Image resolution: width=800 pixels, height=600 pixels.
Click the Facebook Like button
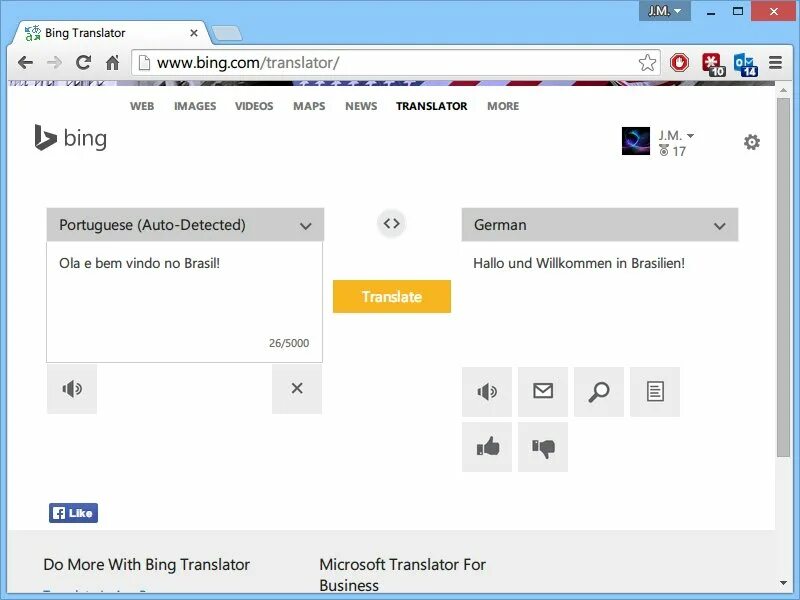click(73, 513)
